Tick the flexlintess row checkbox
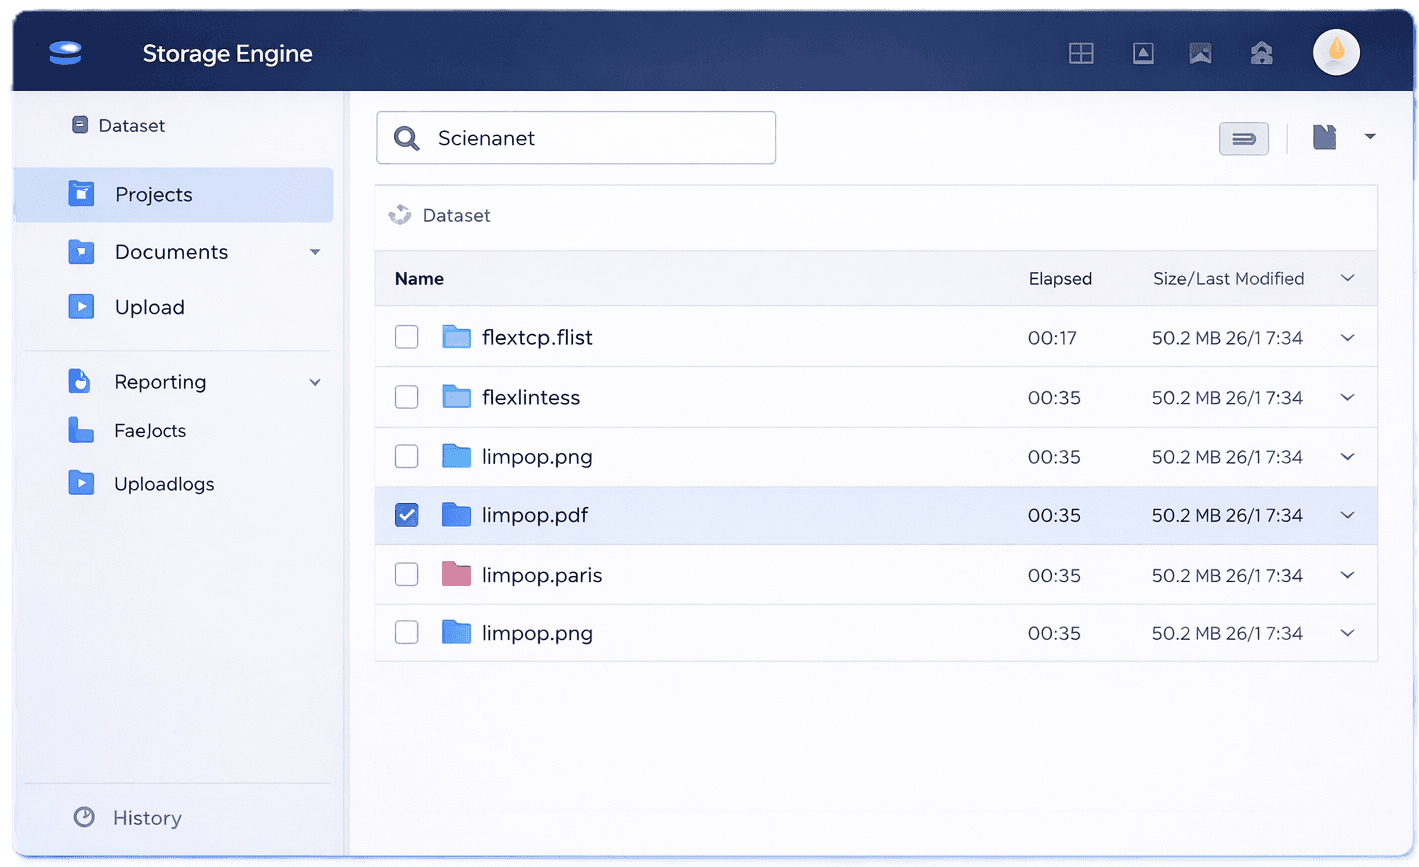This screenshot has height=867, width=1419. (406, 397)
